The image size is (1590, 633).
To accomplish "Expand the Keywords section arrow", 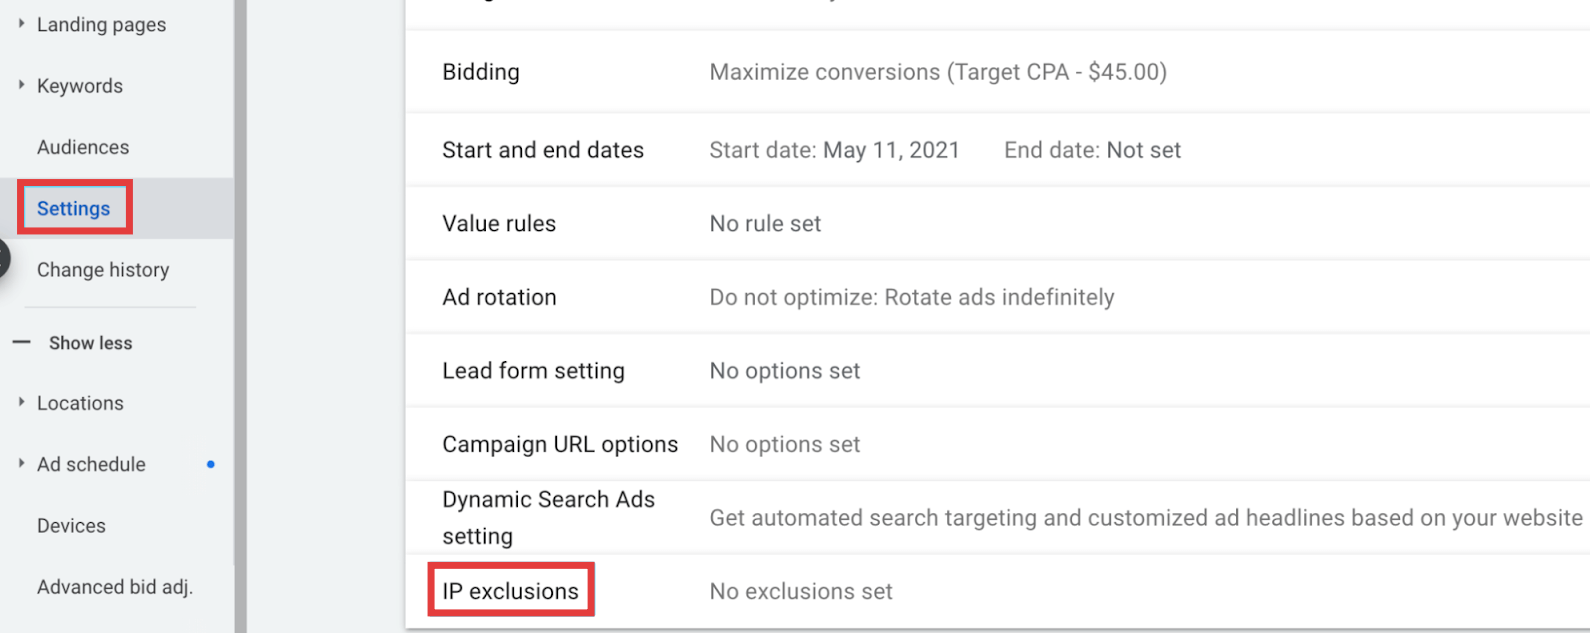I will 21,85.
